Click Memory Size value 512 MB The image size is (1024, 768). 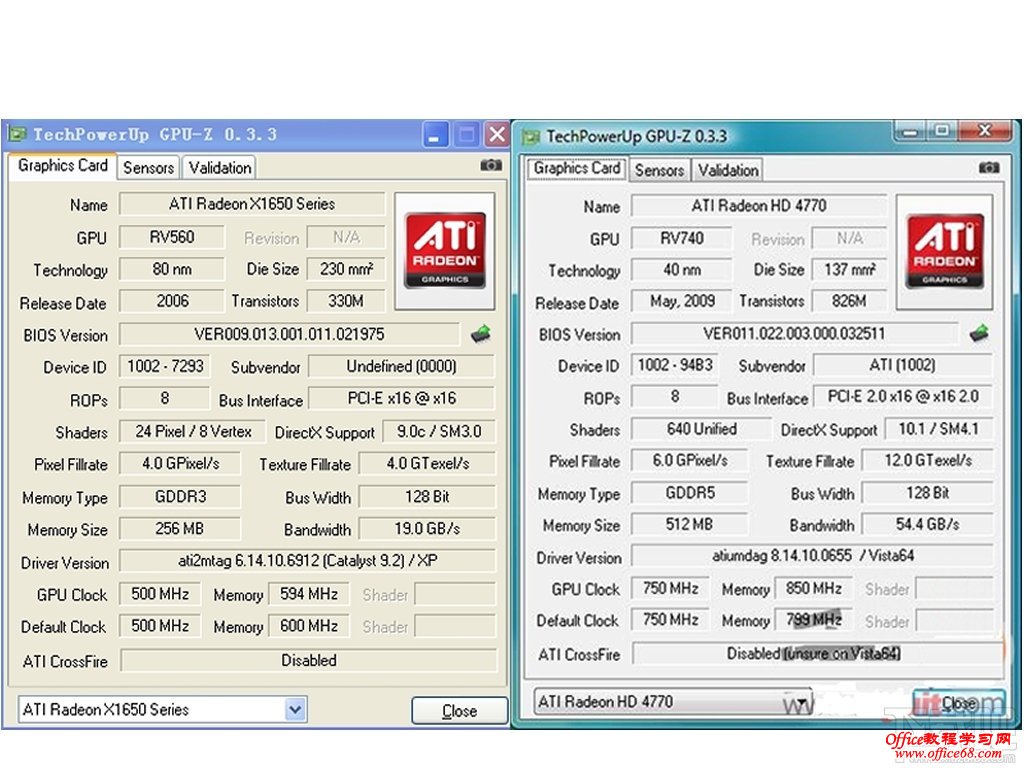pyautogui.click(x=690, y=524)
